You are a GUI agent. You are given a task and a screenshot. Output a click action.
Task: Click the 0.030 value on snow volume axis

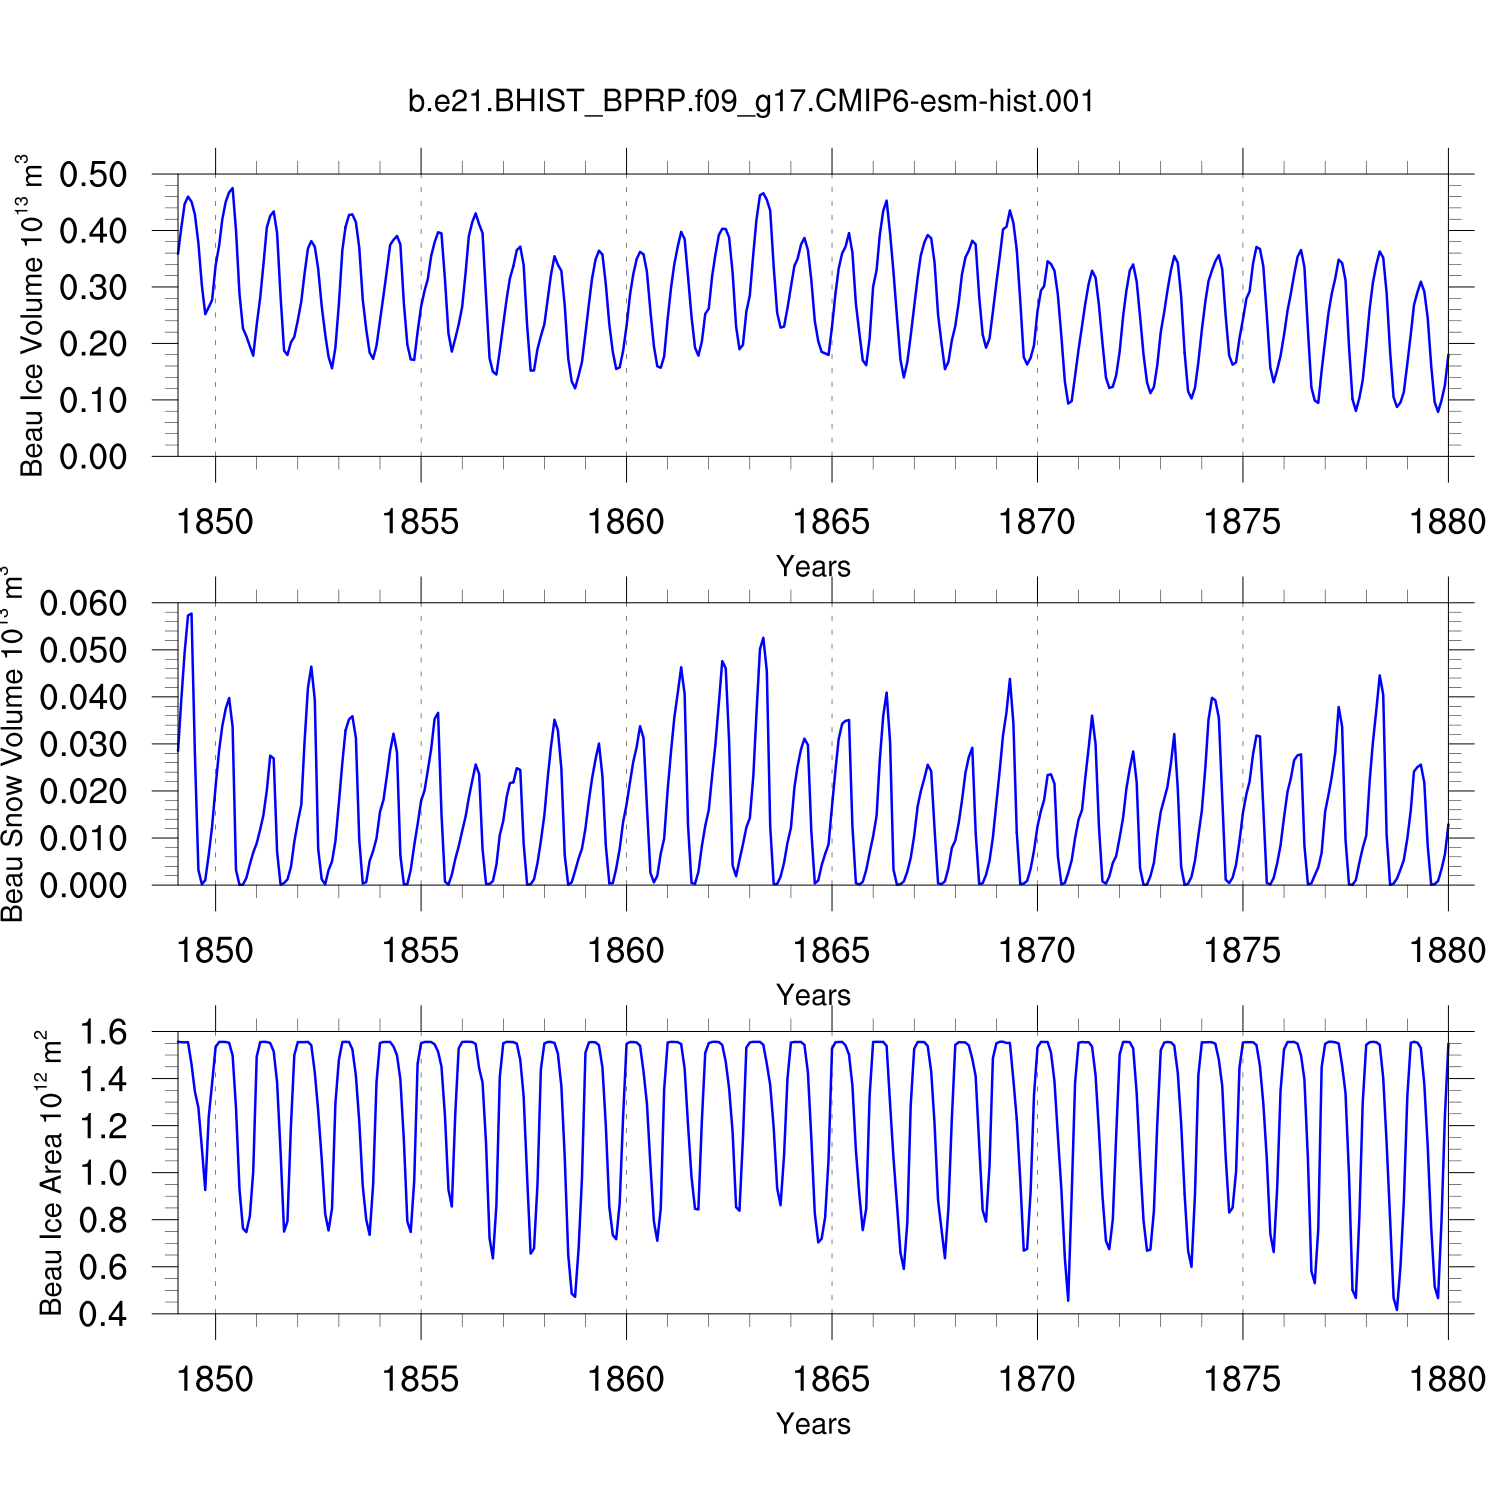[83, 745]
